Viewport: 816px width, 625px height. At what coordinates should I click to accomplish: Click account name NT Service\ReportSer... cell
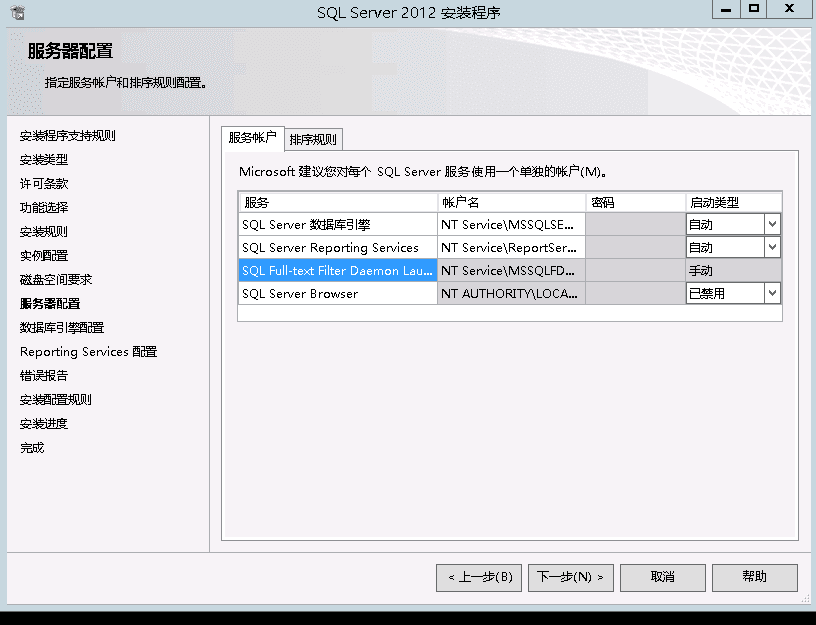click(x=511, y=247)
